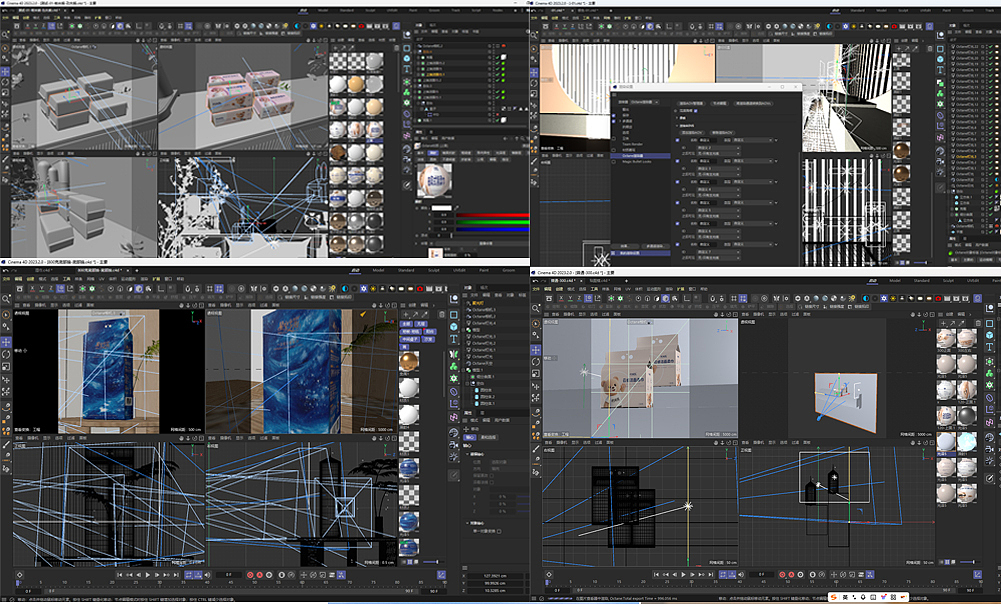Image resolution: width=1001 pixels, height=604 pixels.
Task: Switch to Model layout in the stacked-boxes window
Action: pyautogui.click(x=323, y=9)
